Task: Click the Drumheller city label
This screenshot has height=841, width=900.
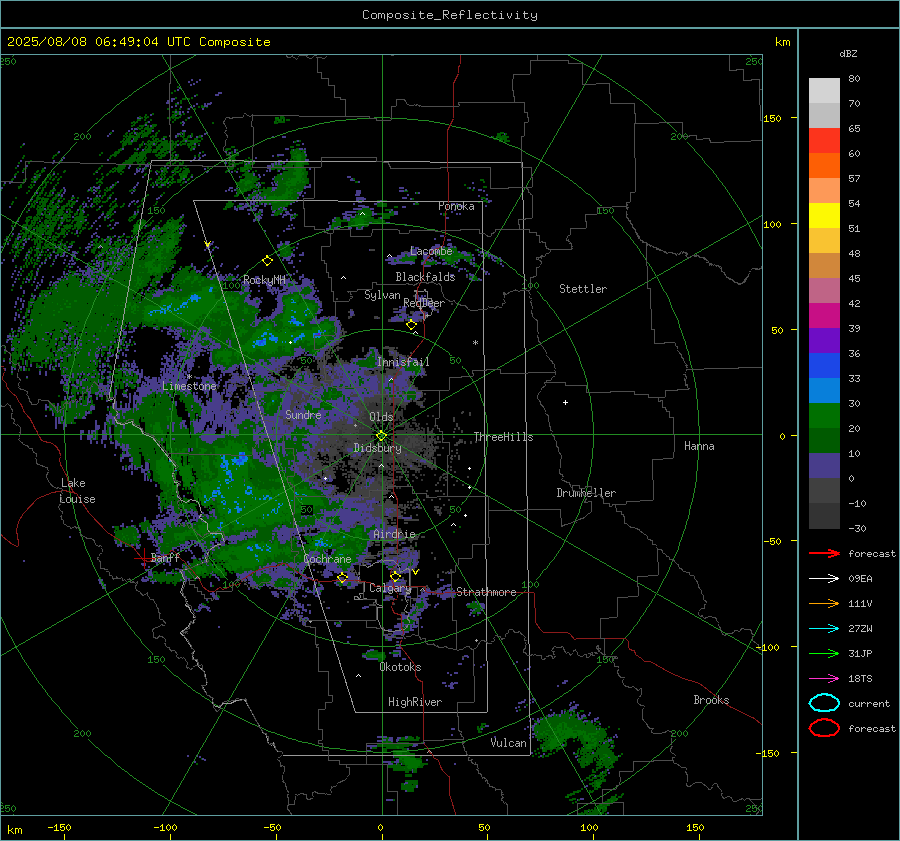Action: [x=586, y=493]
